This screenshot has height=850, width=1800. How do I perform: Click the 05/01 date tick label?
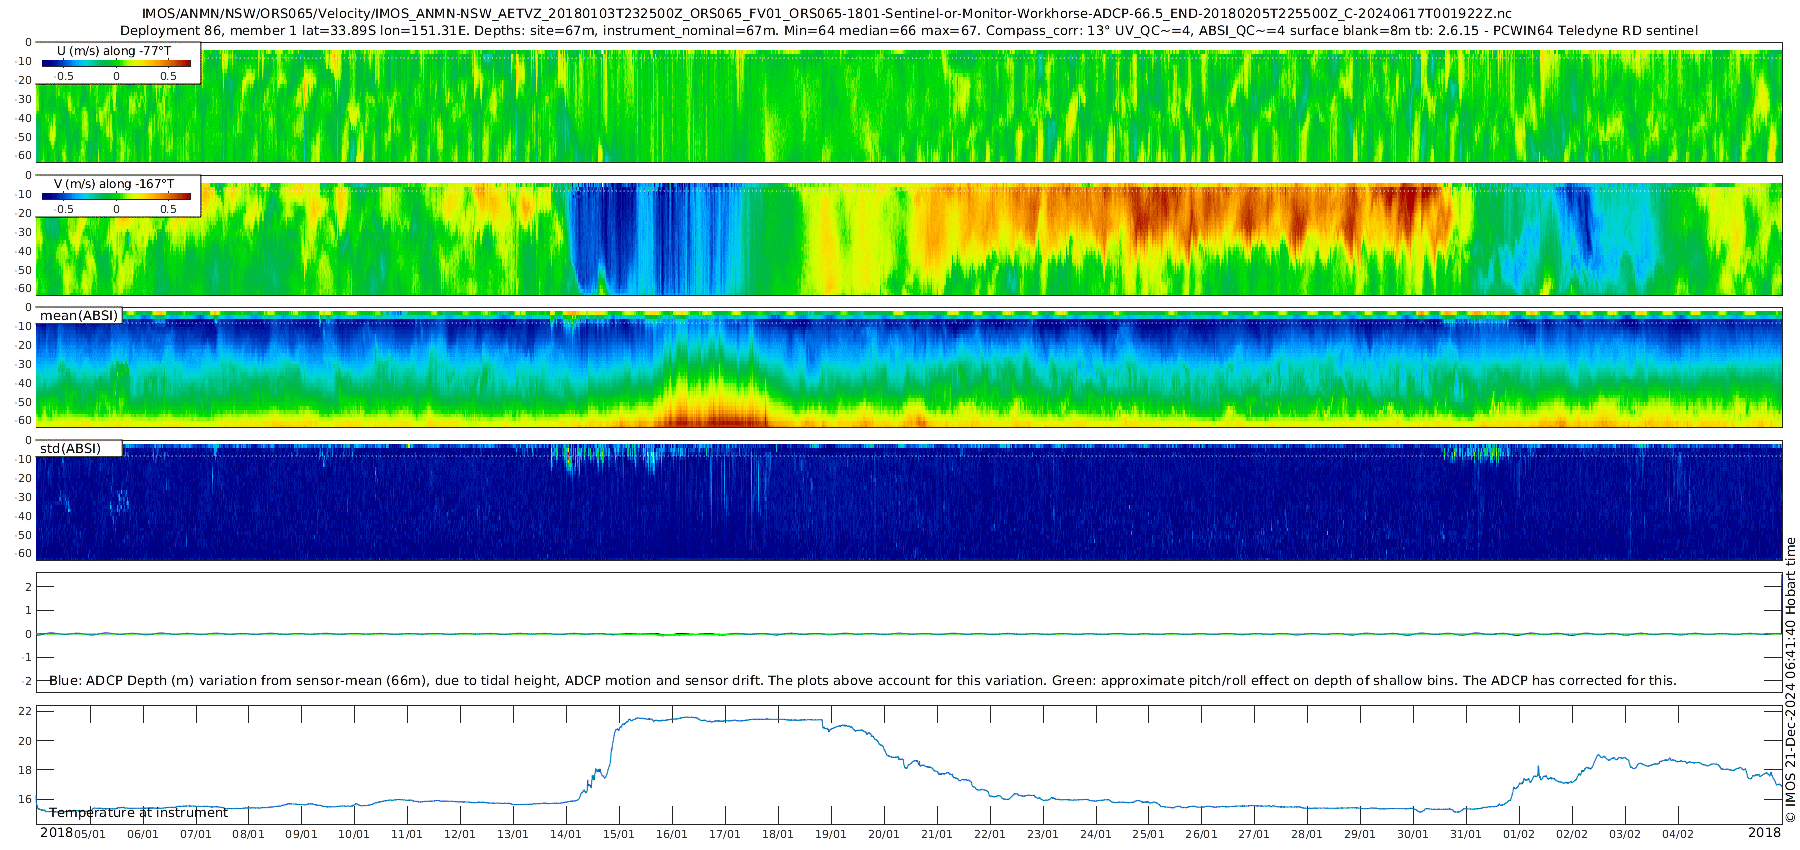[x=90, y=834]
